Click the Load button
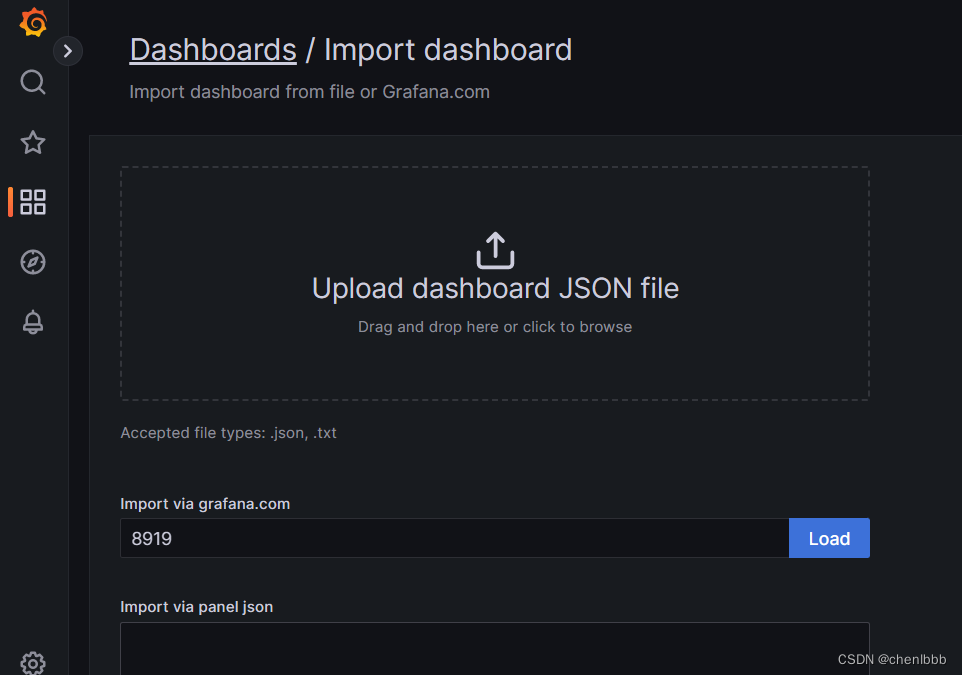Screen dimensions: 962x675 [829, 538]
